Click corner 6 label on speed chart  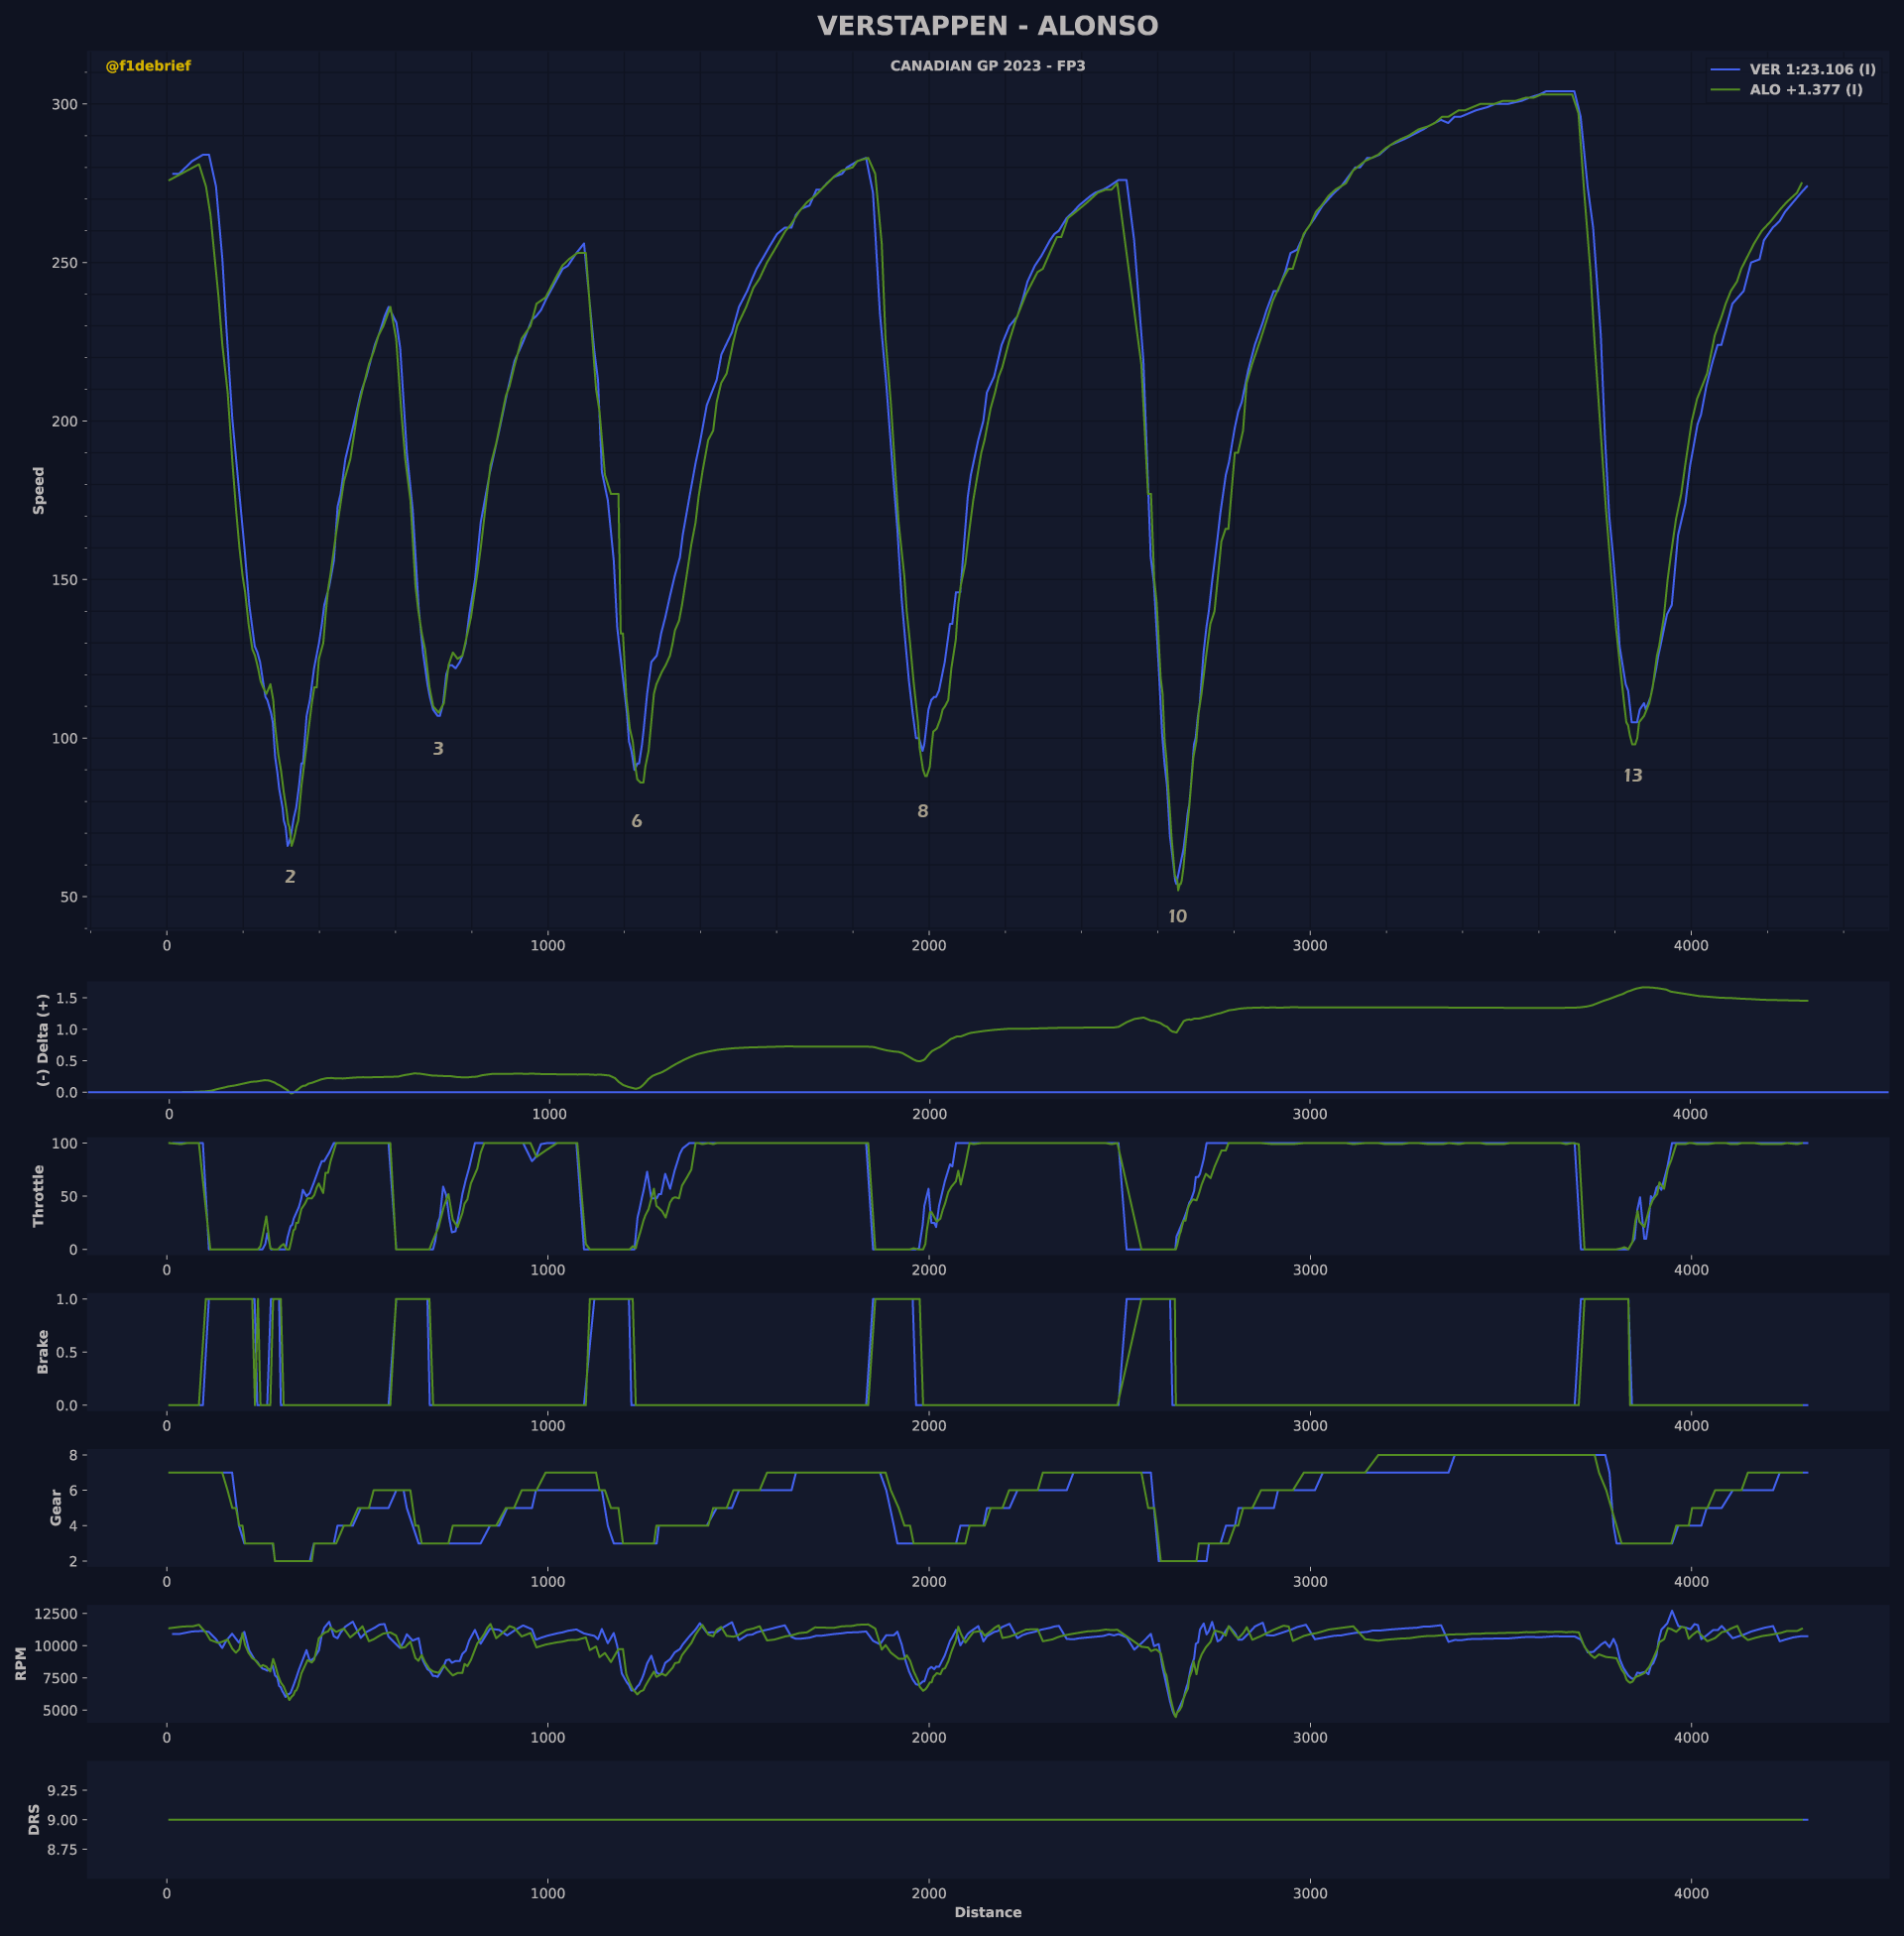tap(636, 822)
